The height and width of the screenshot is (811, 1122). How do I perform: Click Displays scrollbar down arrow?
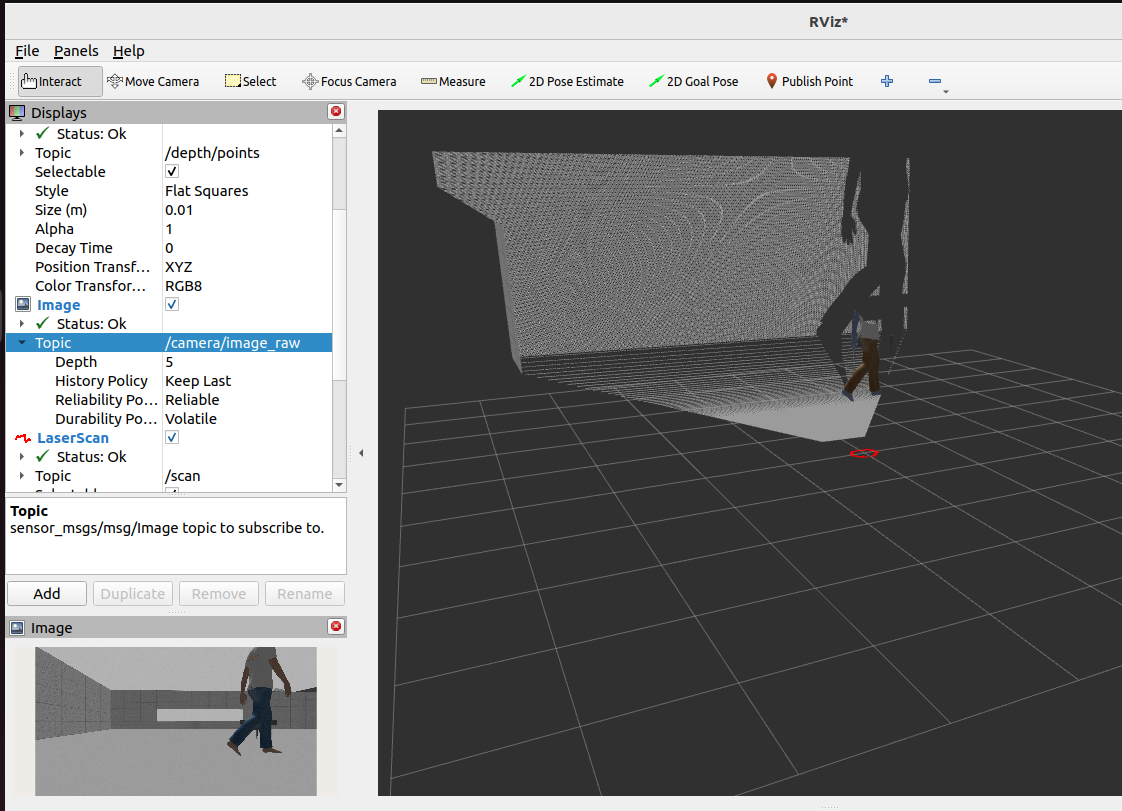tap(339, 485)
